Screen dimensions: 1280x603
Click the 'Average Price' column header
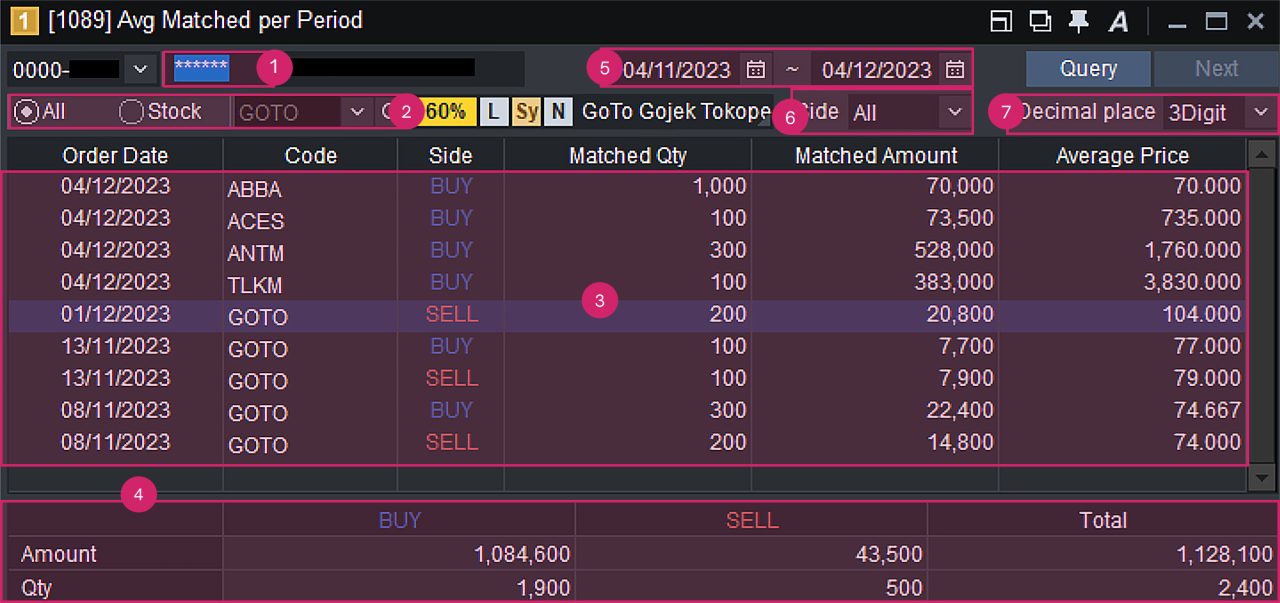tap(1122, 155)
